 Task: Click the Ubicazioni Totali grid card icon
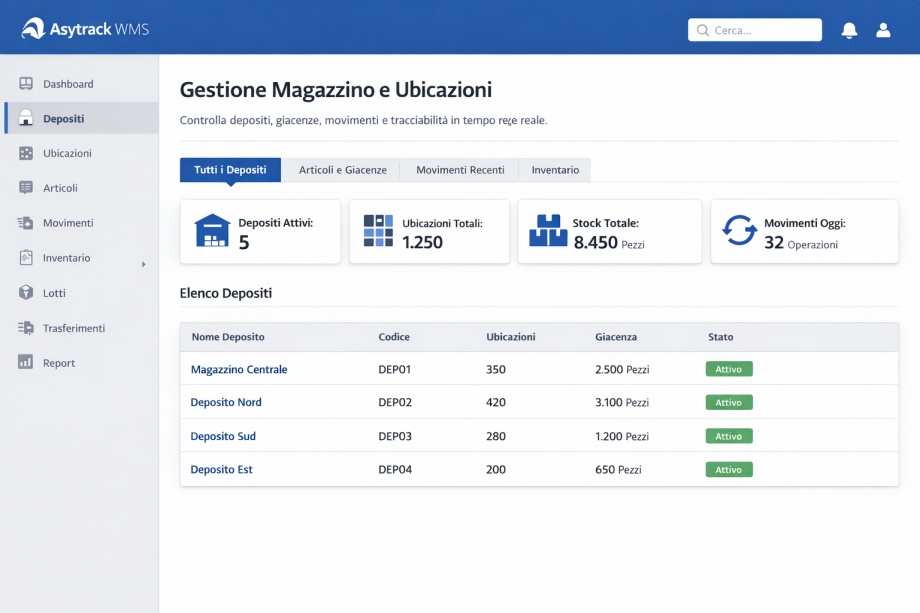[x=378, y=231]
